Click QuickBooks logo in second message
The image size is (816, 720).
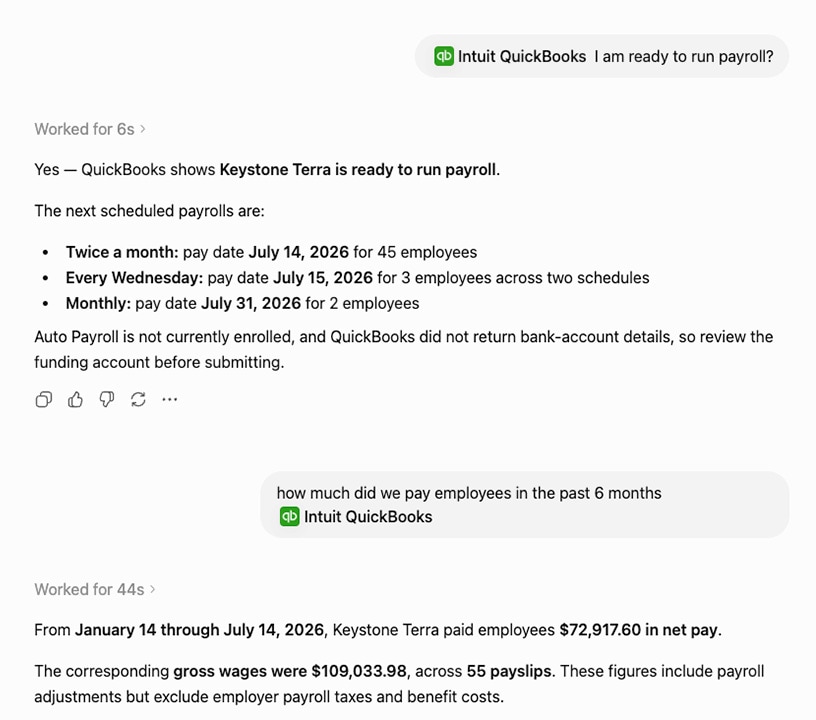289,517
